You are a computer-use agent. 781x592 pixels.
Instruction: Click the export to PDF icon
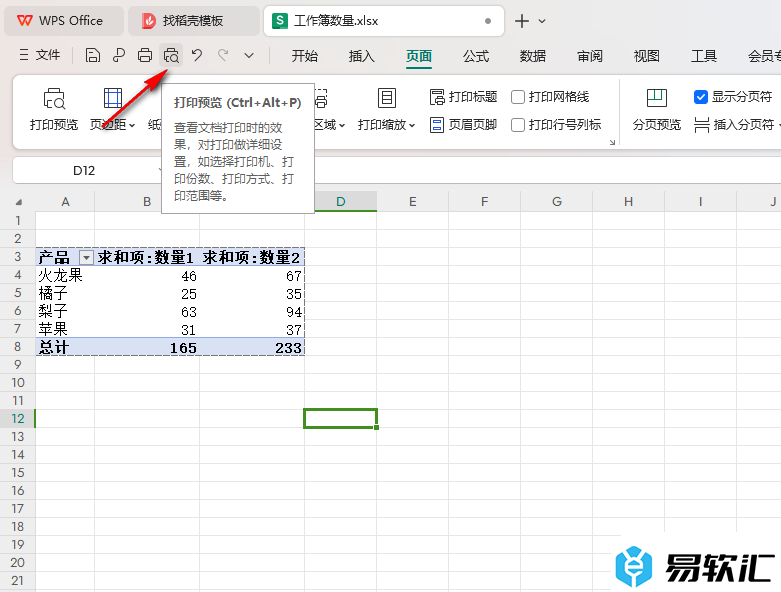(119, 55)
